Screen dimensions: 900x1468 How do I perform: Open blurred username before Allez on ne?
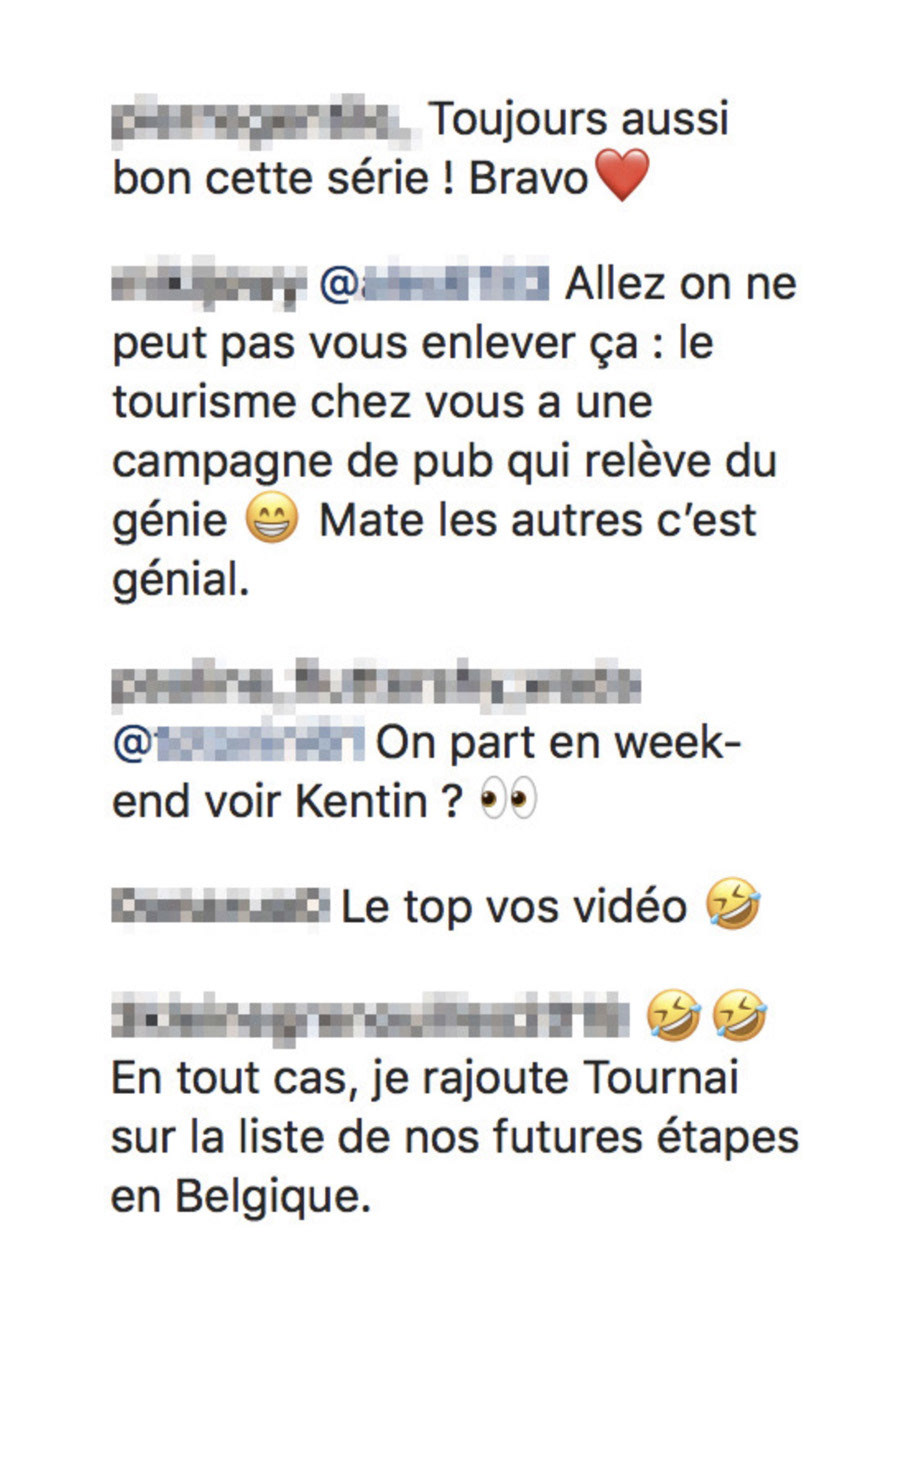(208, 285)
